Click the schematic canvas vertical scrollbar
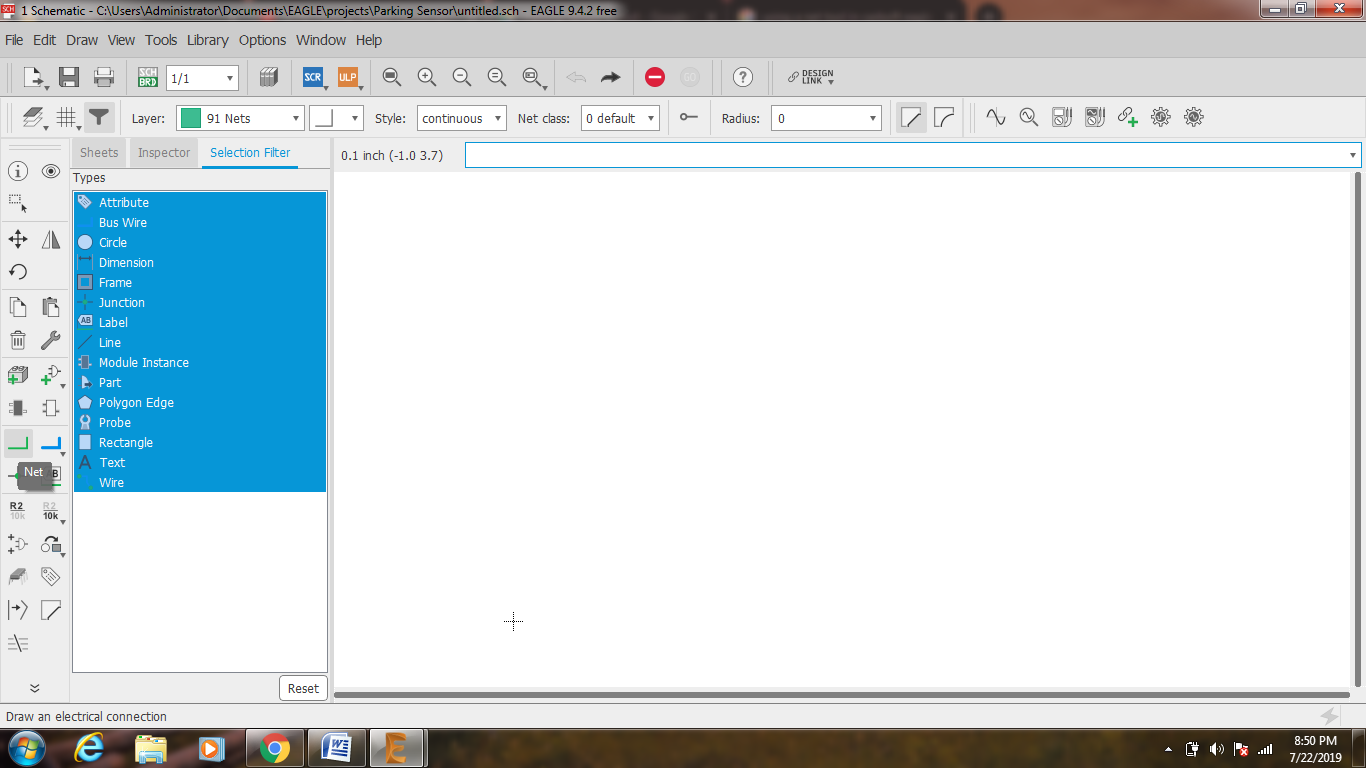This screenshot has width=1368, height=770. coord(1357,429)
